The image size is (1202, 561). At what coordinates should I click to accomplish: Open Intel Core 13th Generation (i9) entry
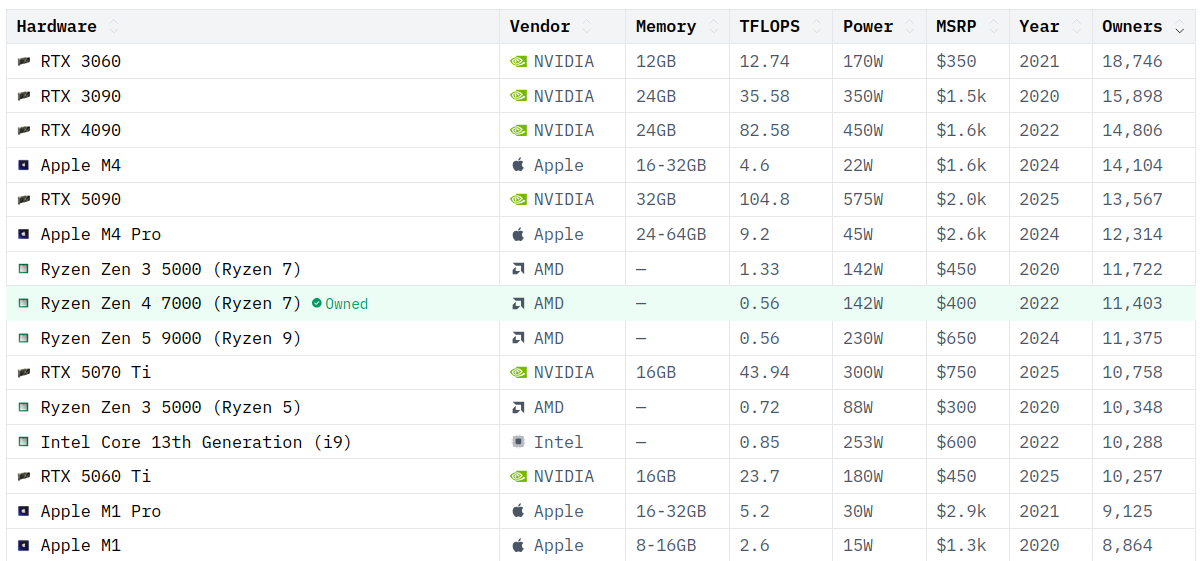196,442
